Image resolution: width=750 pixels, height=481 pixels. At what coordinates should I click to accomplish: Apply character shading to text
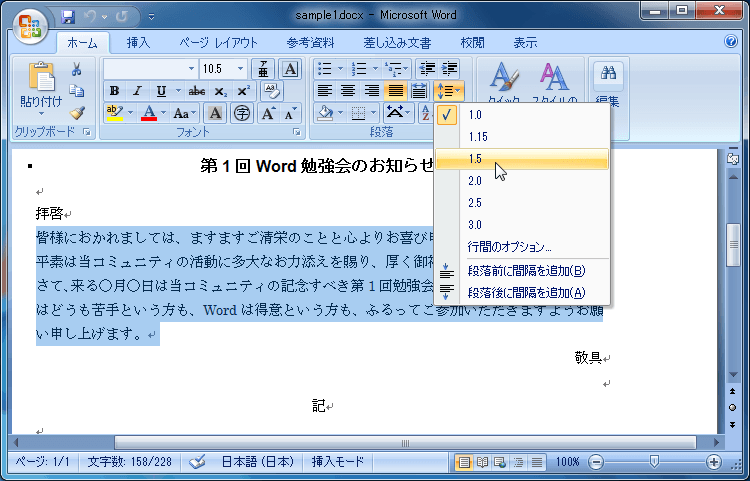tap(215, 113)
